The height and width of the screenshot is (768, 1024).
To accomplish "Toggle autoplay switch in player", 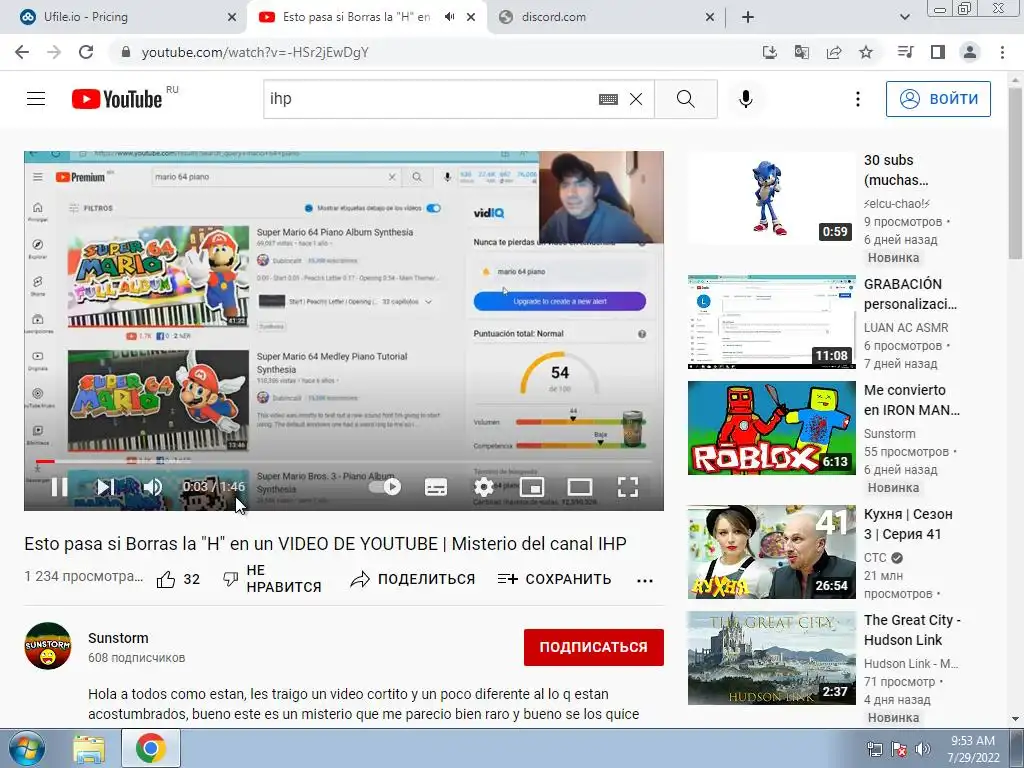I will point(385,487).
